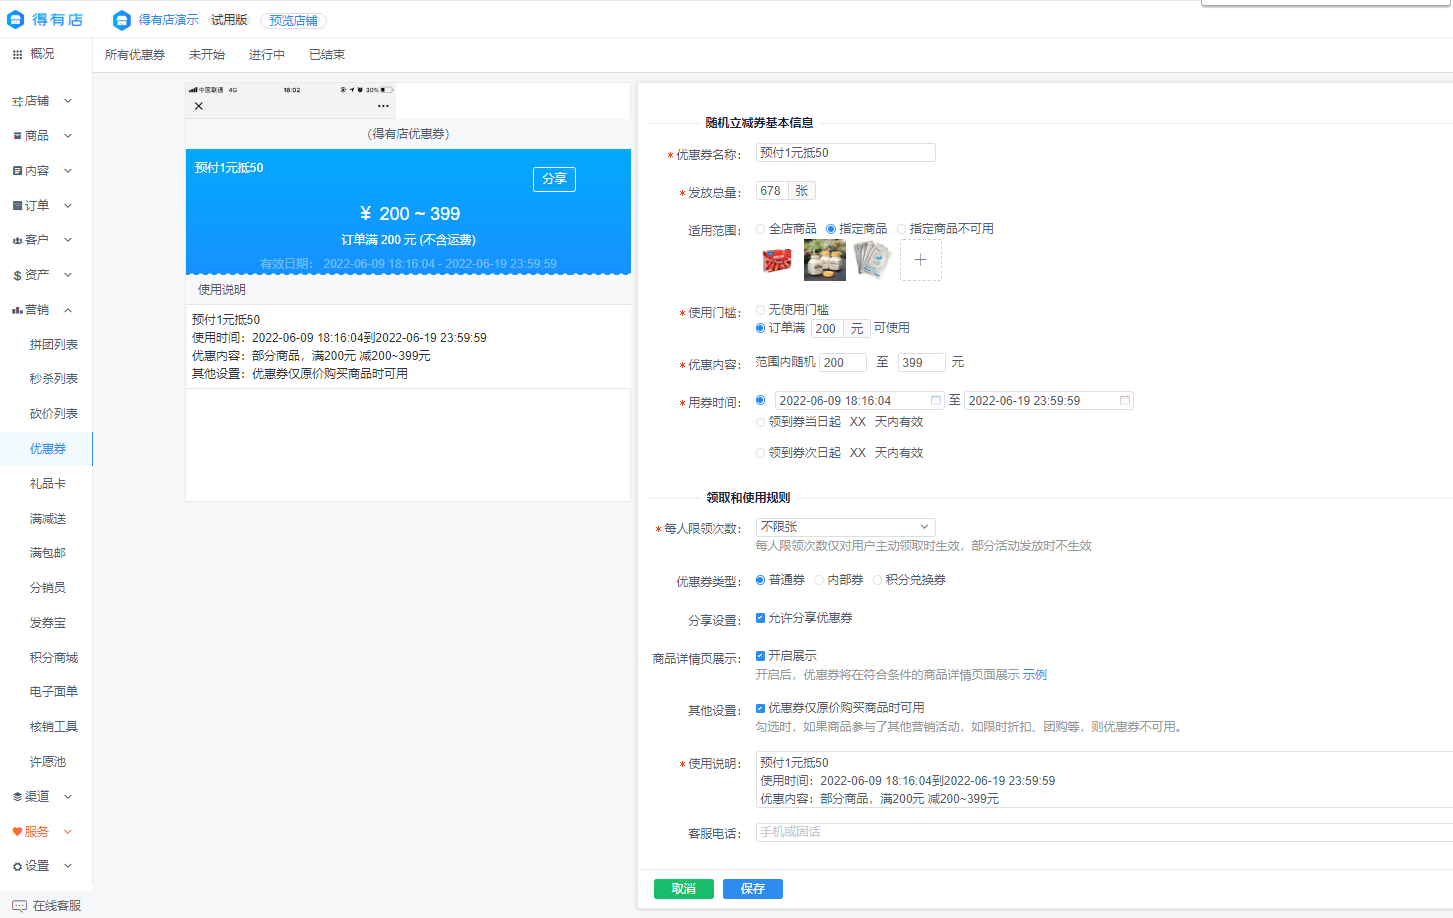Click the 设置 gear icon

(x=17, y=866)
